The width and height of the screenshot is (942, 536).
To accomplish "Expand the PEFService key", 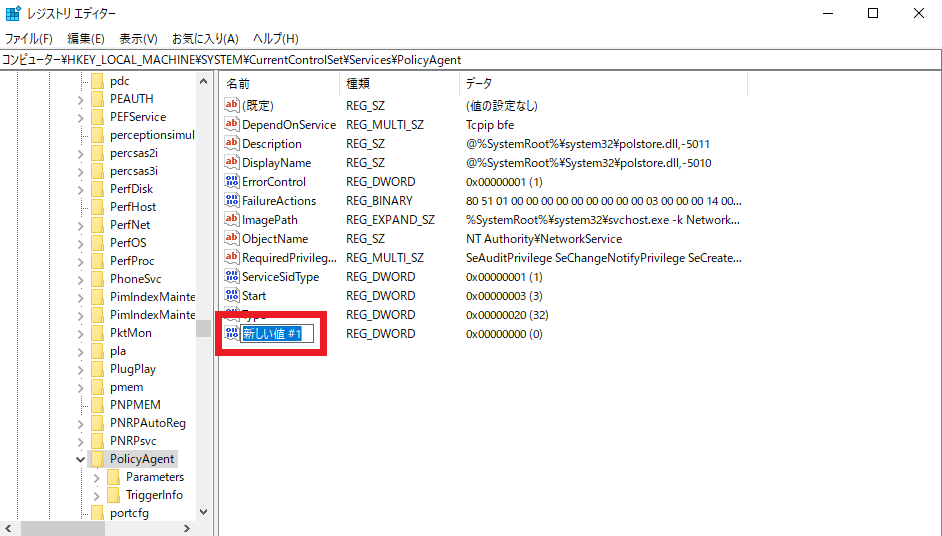I will point(81,118).
